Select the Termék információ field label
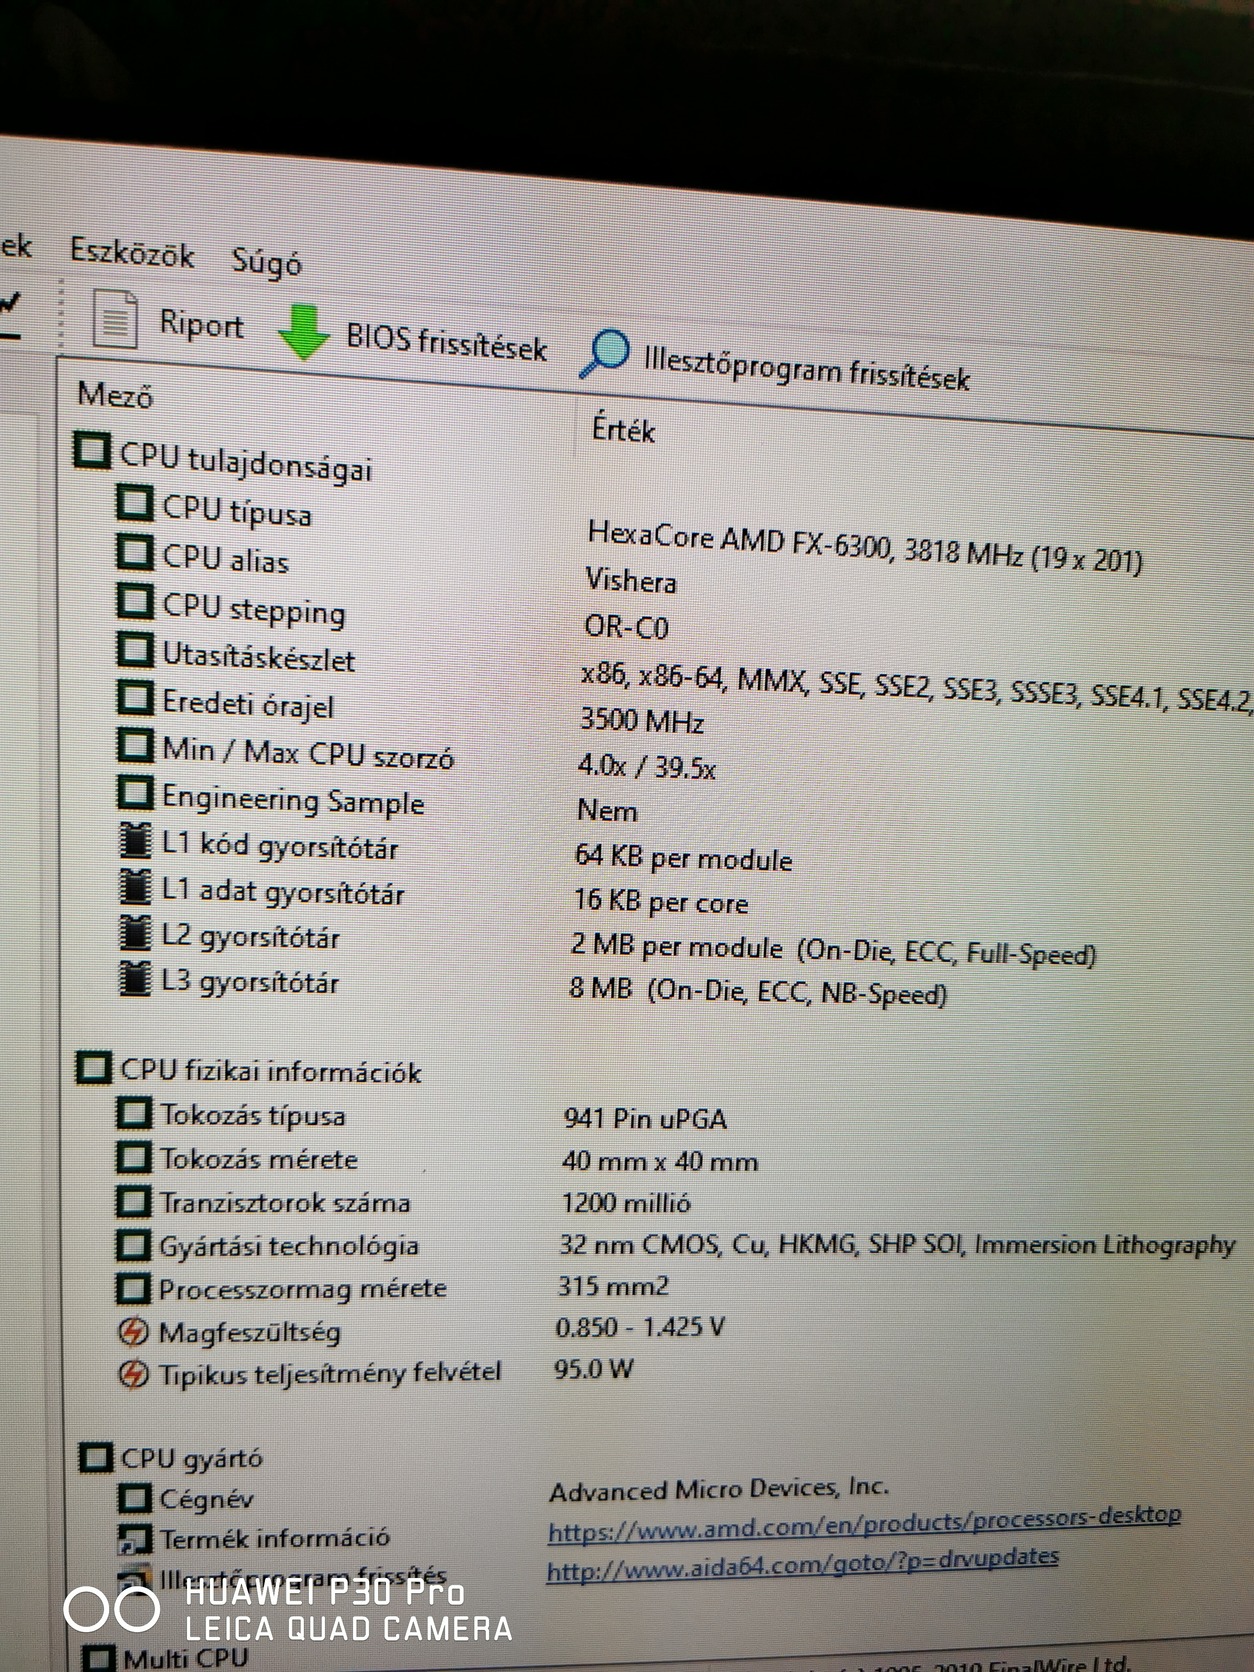 (275, 1537)
